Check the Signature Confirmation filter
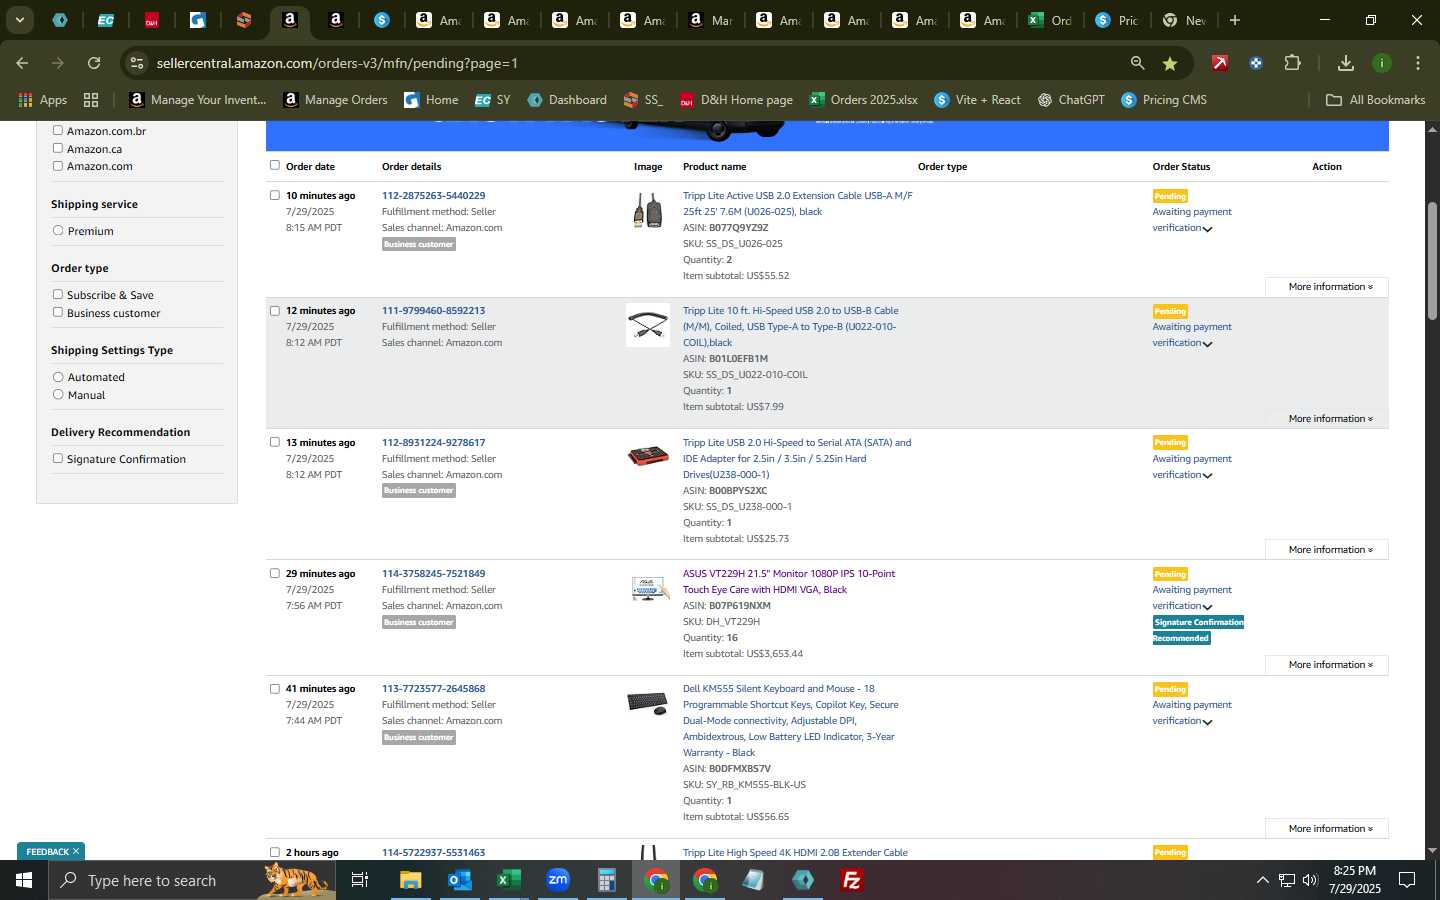 pyautogui.click(x=58, y=458)
